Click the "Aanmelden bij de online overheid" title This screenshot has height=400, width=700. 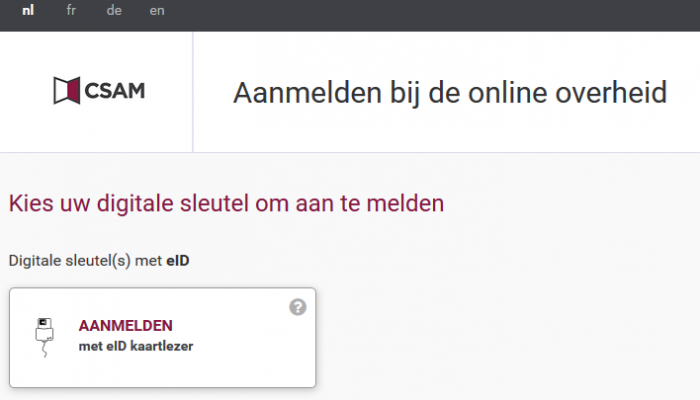(x=450, y=93)
